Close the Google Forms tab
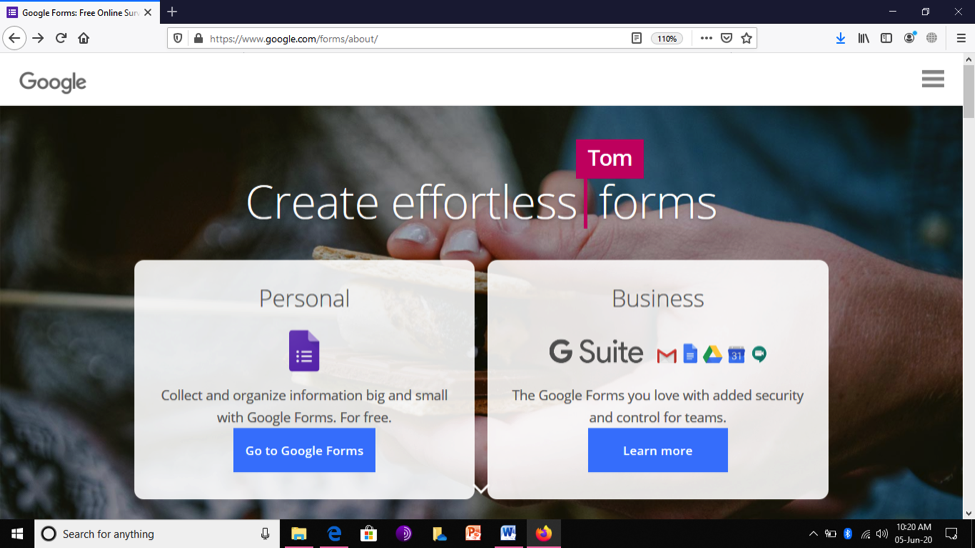 tap(147, 12)
